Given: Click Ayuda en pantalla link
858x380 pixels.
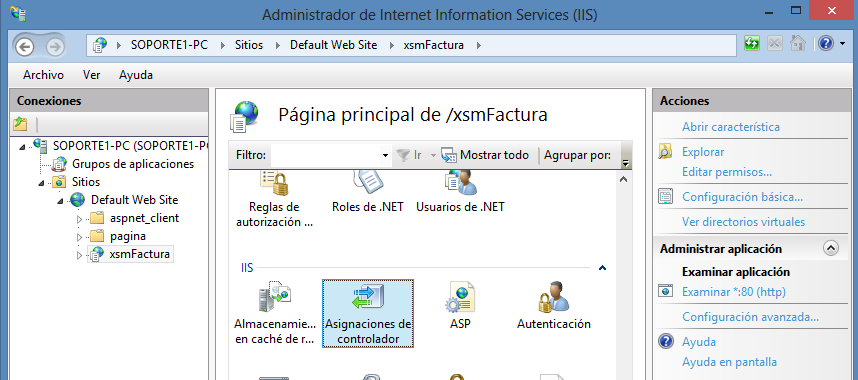Looking at the screenshot, I should 729,362.
